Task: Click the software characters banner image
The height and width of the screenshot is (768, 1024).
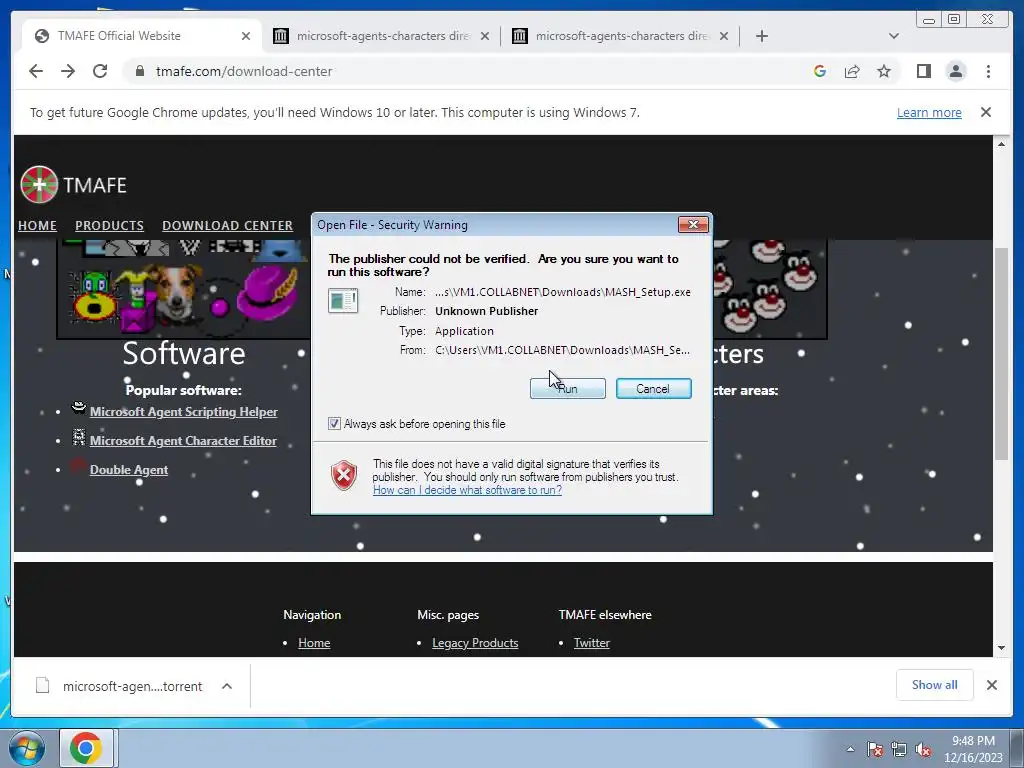Action: tap(183, 289)
